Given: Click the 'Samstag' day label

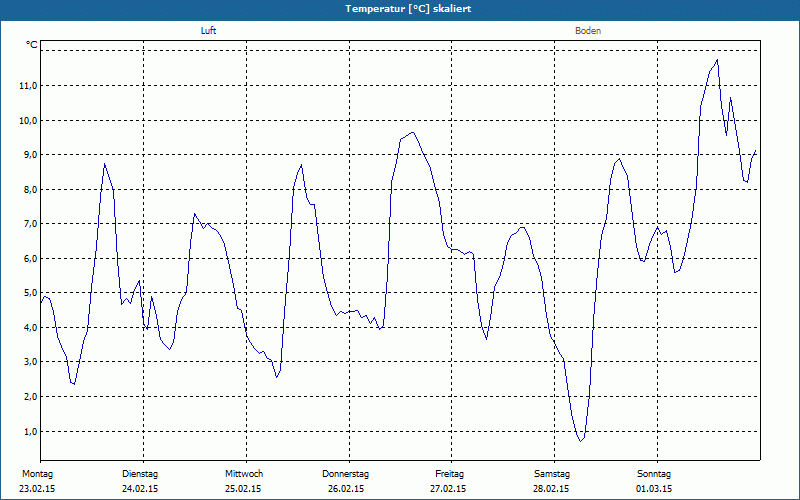Looking at the screenshot, I should 552,474.
